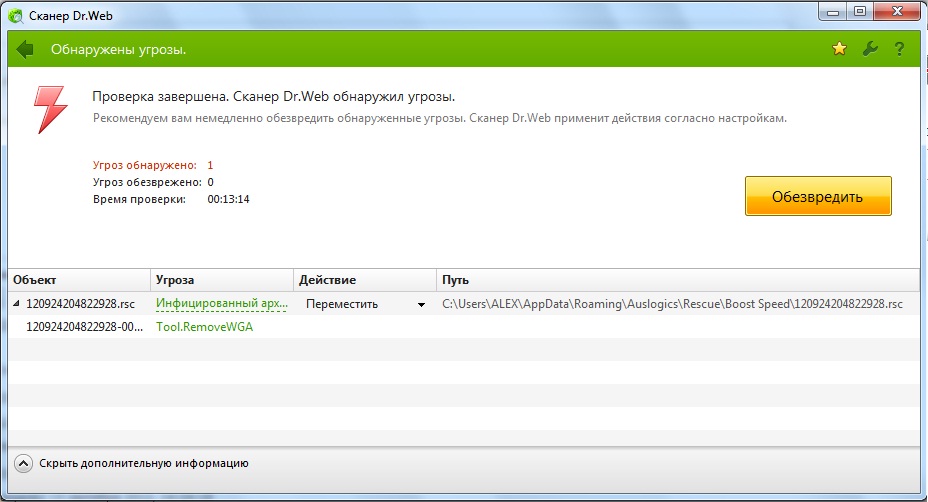Sort by the Объект column header
The image size is (928, 502).
pyautogui.click(x=80, y=280)
